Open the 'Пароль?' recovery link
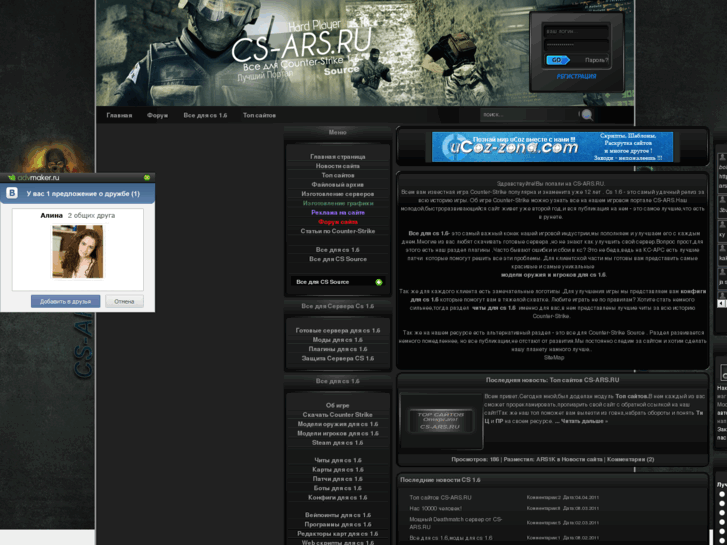Screen dimensions: 727x545 click(596, 60)
